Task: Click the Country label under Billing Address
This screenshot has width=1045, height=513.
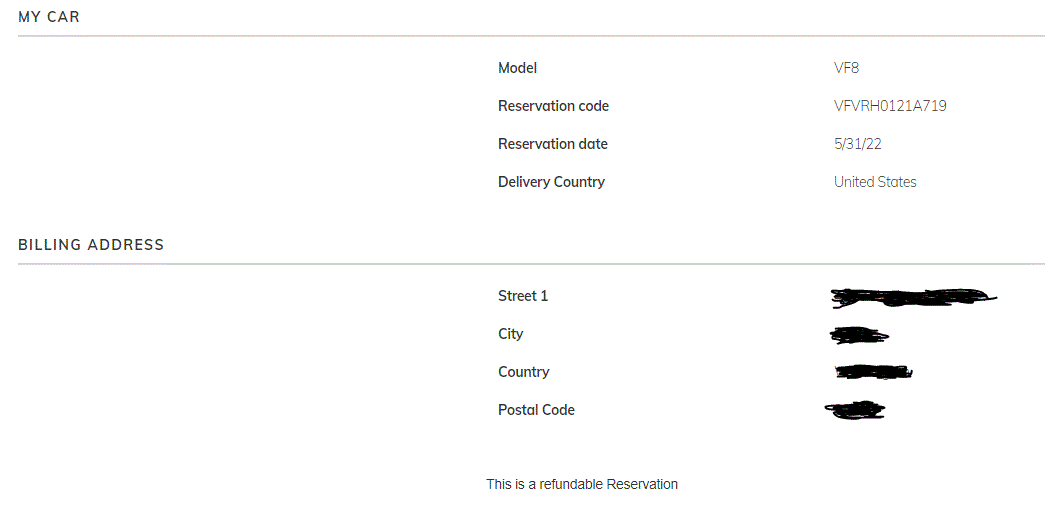Action: pyautogui.click(x=523, y=372)
